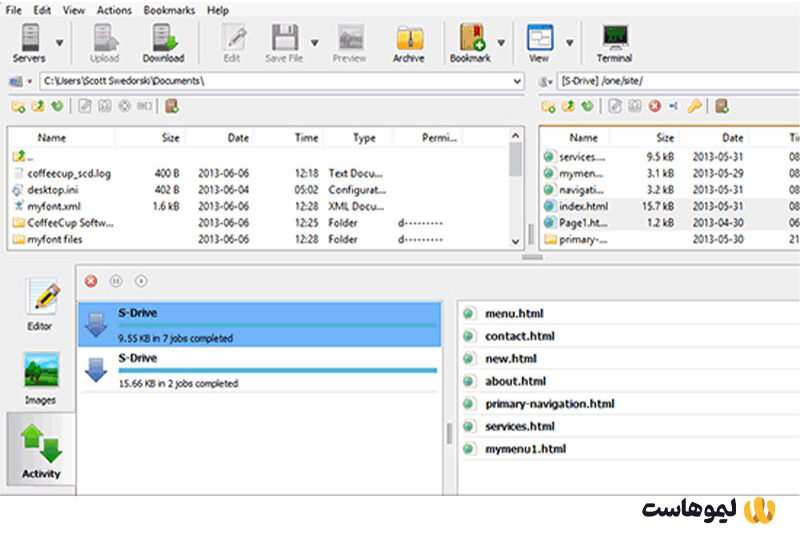The image size is (800, 549).
Task: Click the Upload toolbar button
Action: [105, 43]
